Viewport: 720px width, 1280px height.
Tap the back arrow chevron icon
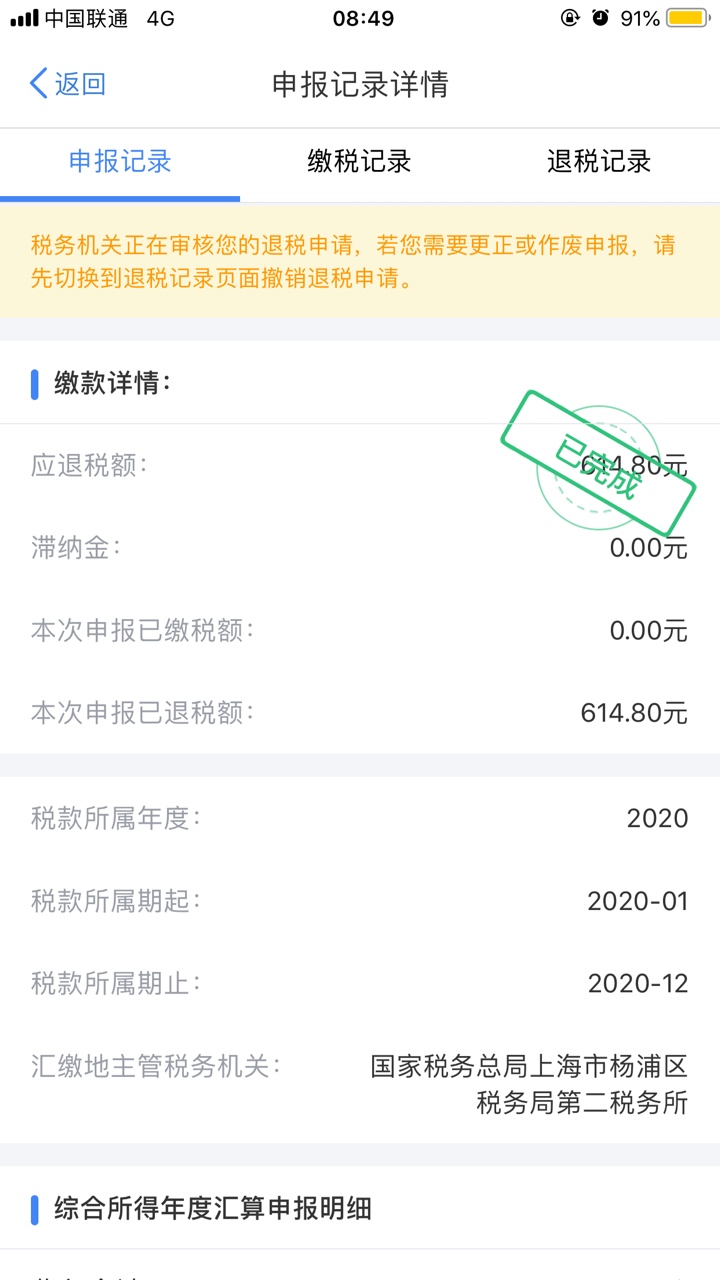(x=39, y=84)
